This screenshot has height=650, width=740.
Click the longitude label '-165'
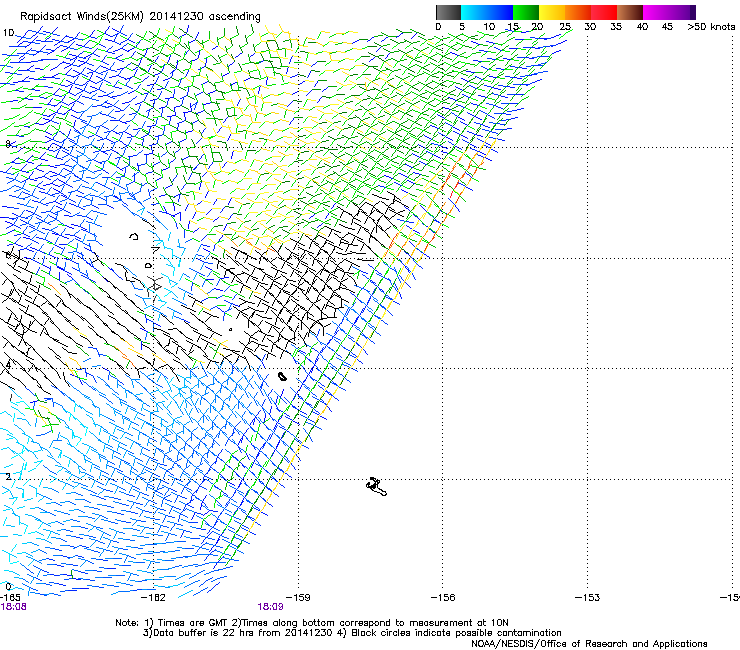(x=10, y=598)
